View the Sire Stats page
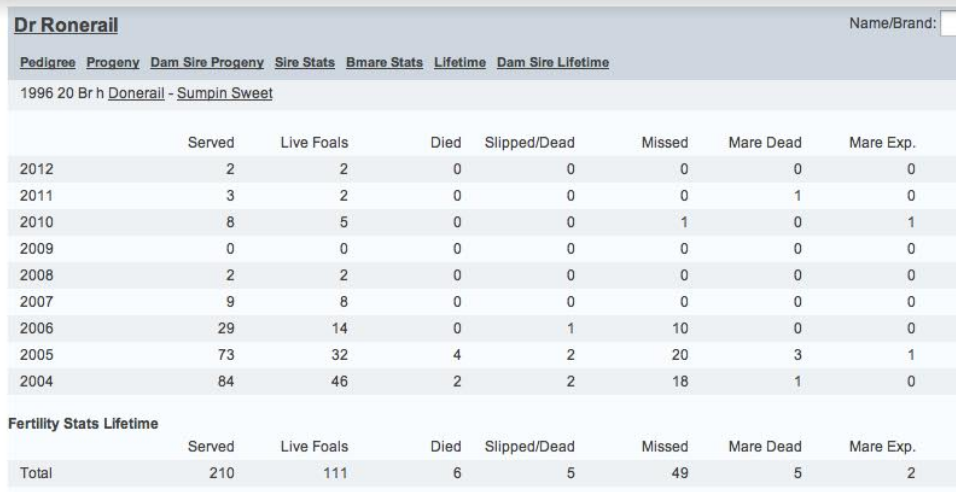Image resolution: width=956 pixels, height=492 pixels. (x=305, y=62)
